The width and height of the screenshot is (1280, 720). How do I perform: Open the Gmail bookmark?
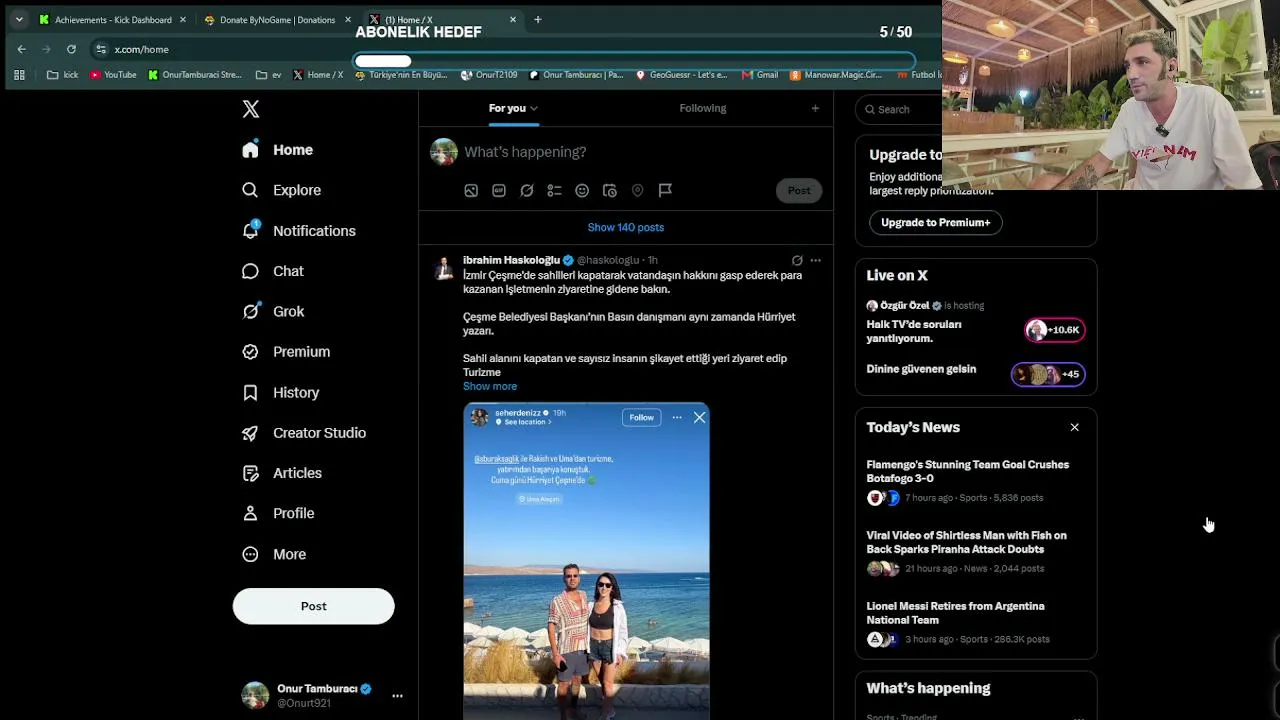coord(760,75)
